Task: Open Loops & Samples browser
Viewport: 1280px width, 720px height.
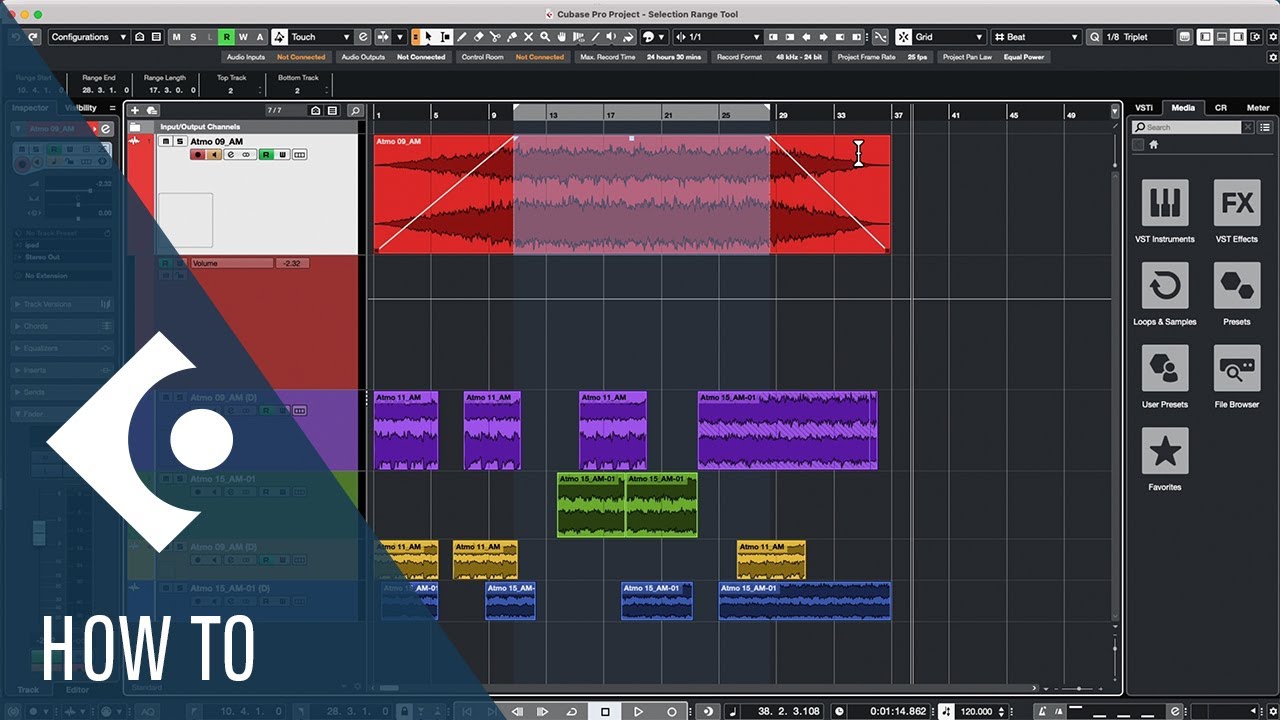Action: point(1165,286)
